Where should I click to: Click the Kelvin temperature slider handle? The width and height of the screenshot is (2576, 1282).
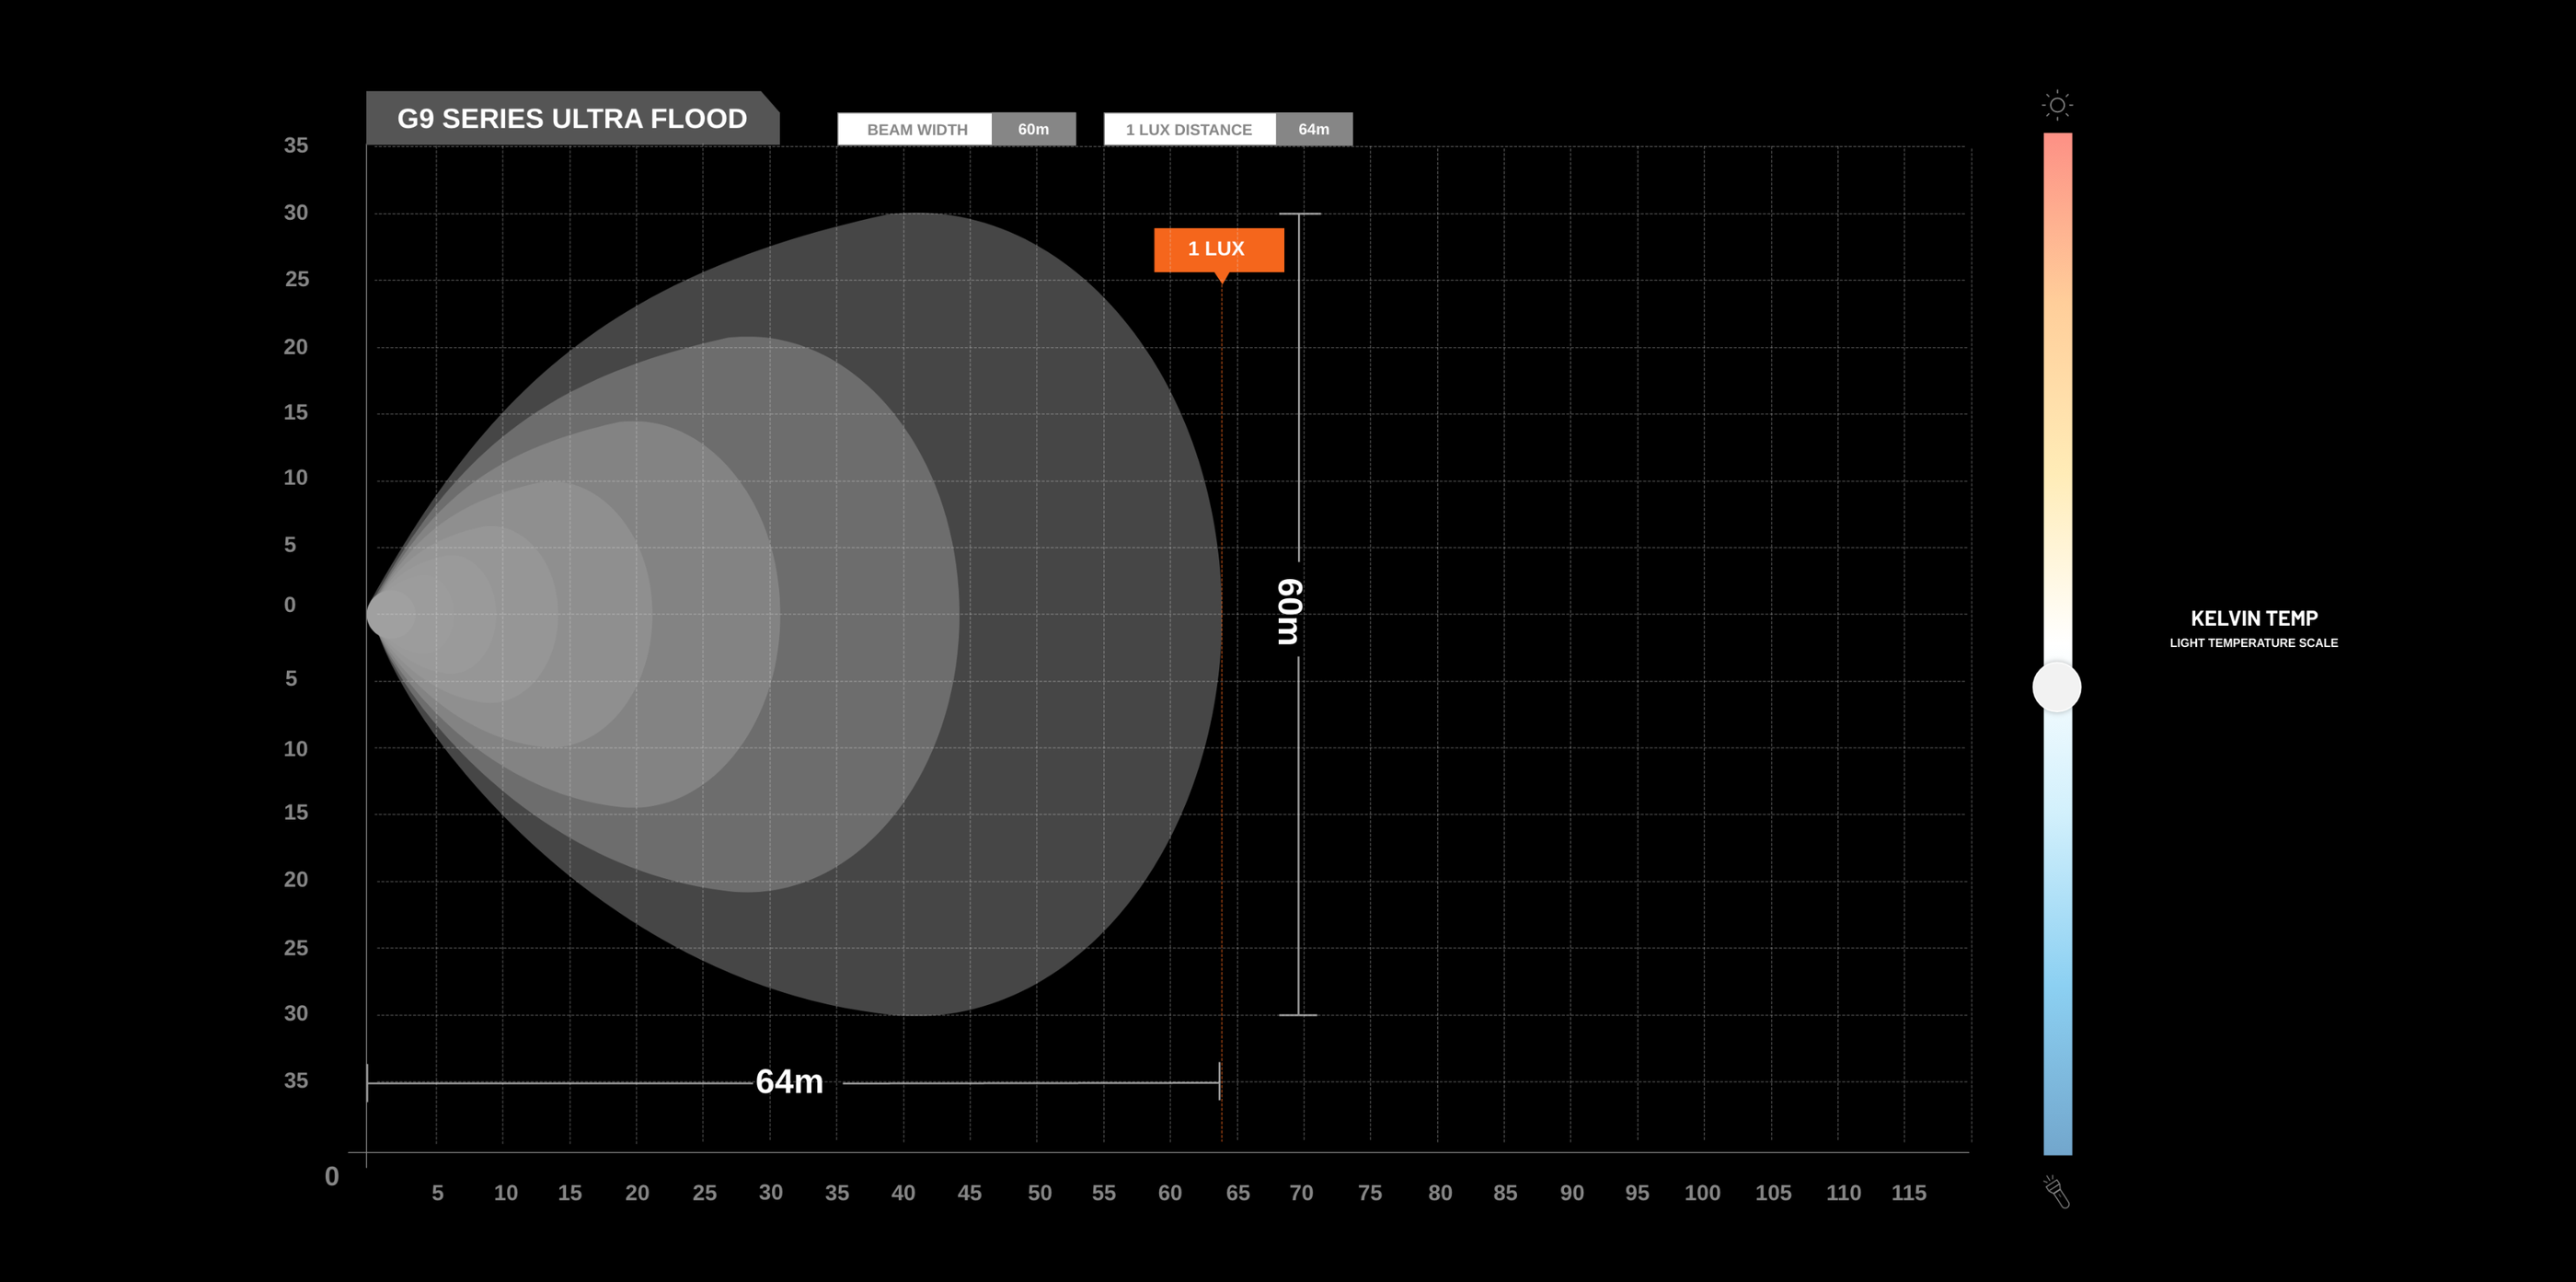[2057, 687]
